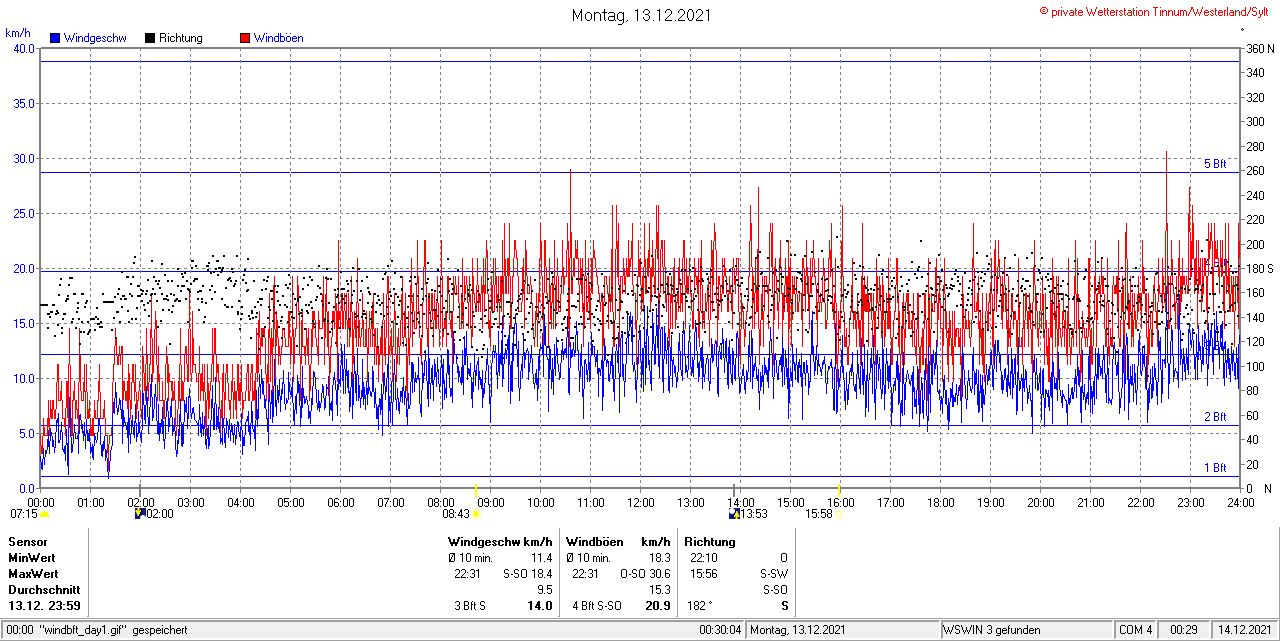
Task: Click the black Richtung legend swatch
Action: click(150, 38)
